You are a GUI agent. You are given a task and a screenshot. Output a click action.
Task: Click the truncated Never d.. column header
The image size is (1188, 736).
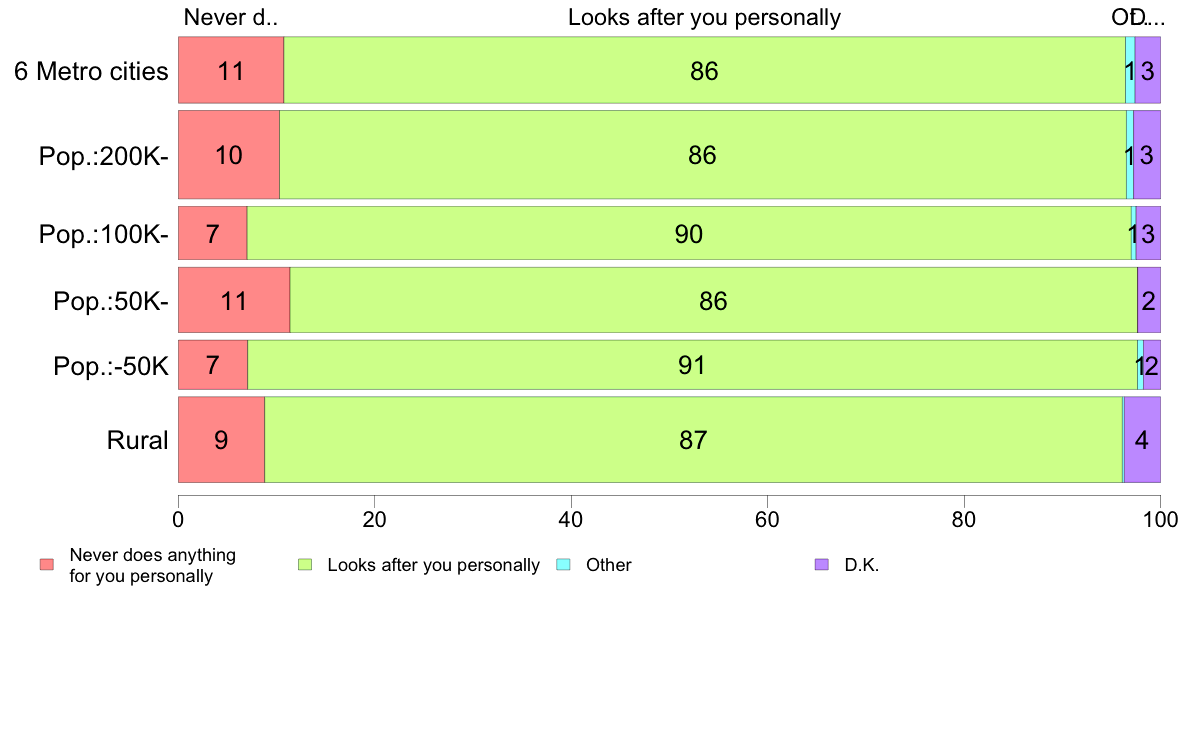pyautogui.click(x=231, y=17)
